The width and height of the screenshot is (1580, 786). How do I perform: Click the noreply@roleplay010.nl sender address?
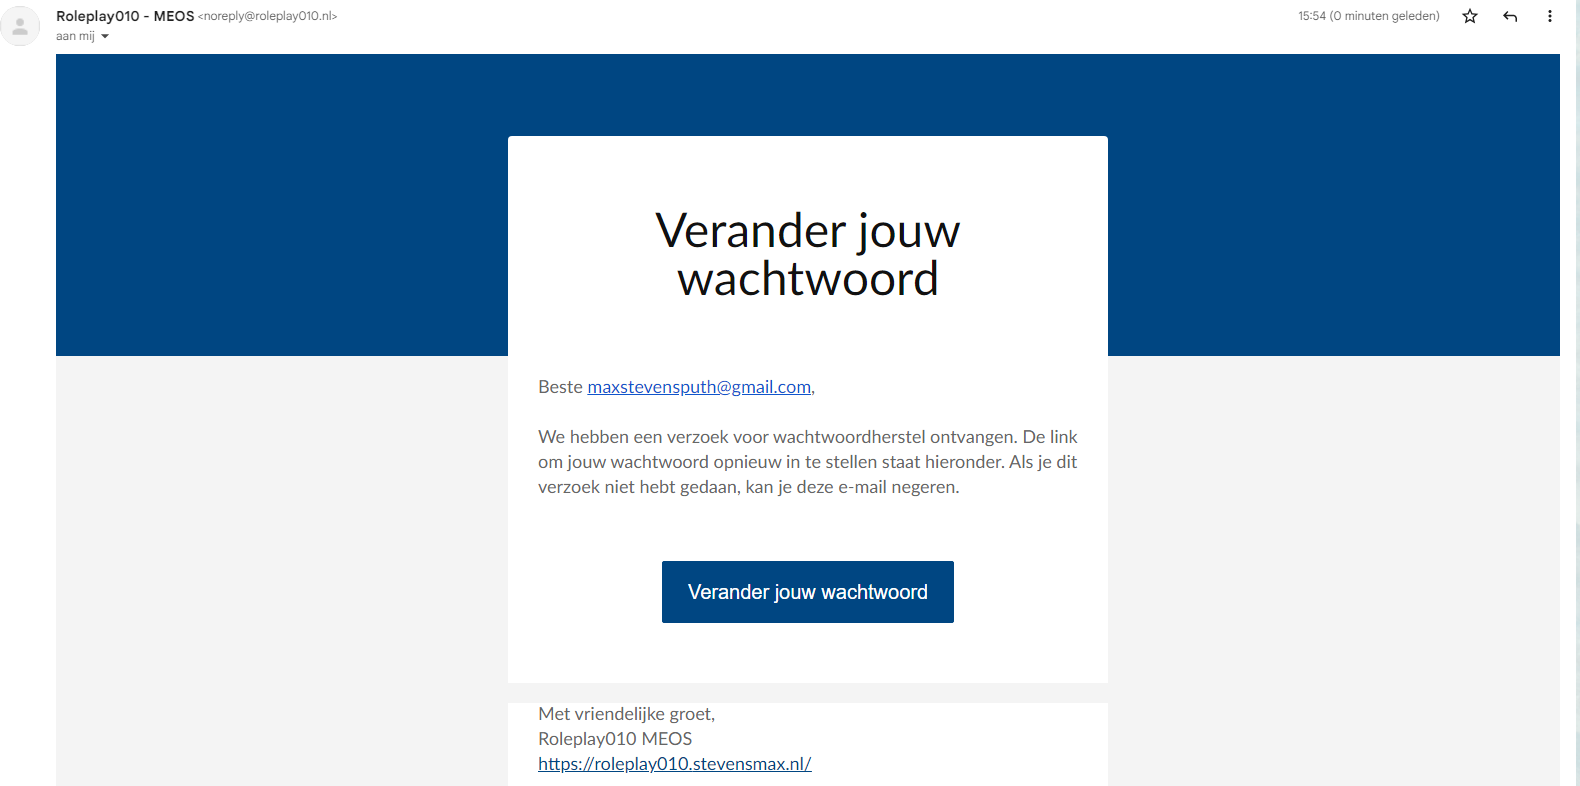(268, 16)
